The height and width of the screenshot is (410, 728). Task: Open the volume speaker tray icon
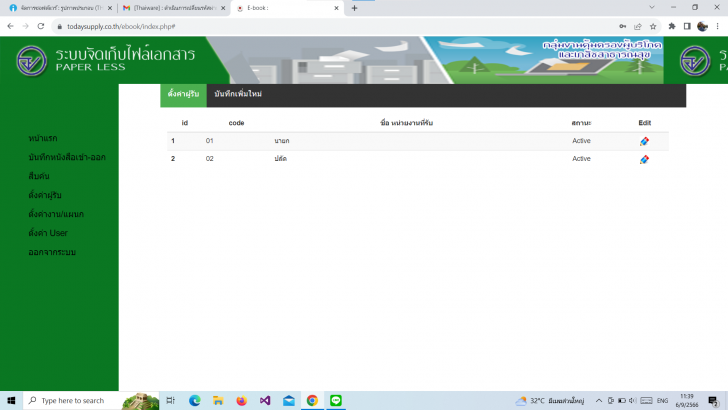point(632,401)
